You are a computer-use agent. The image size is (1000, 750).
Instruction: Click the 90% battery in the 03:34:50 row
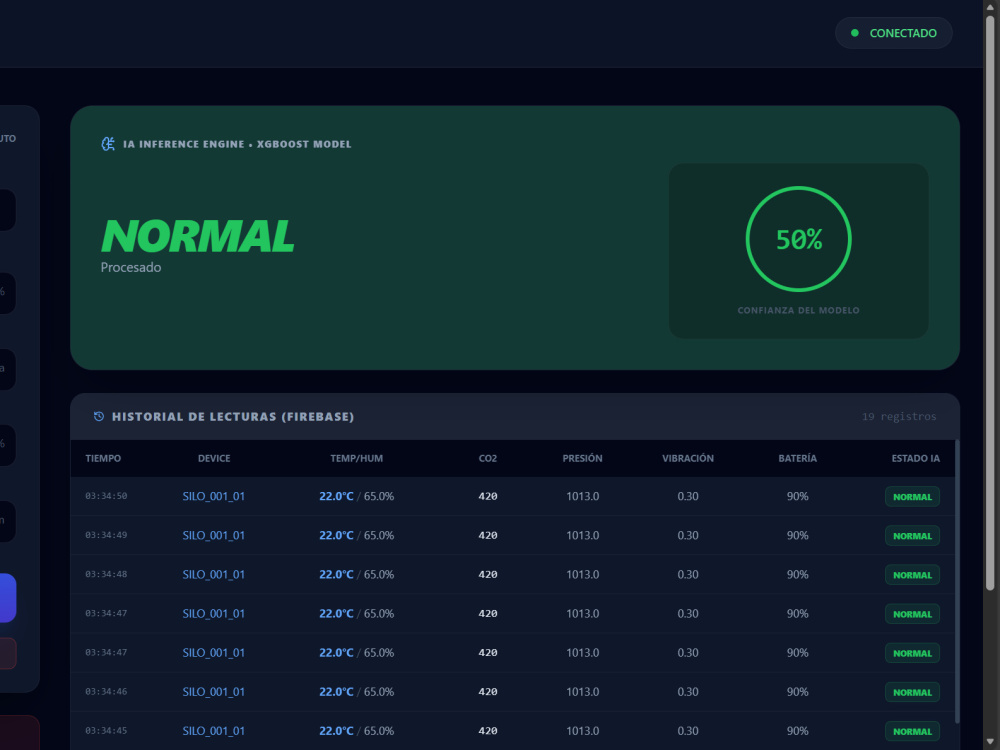[x=797, y=496]
